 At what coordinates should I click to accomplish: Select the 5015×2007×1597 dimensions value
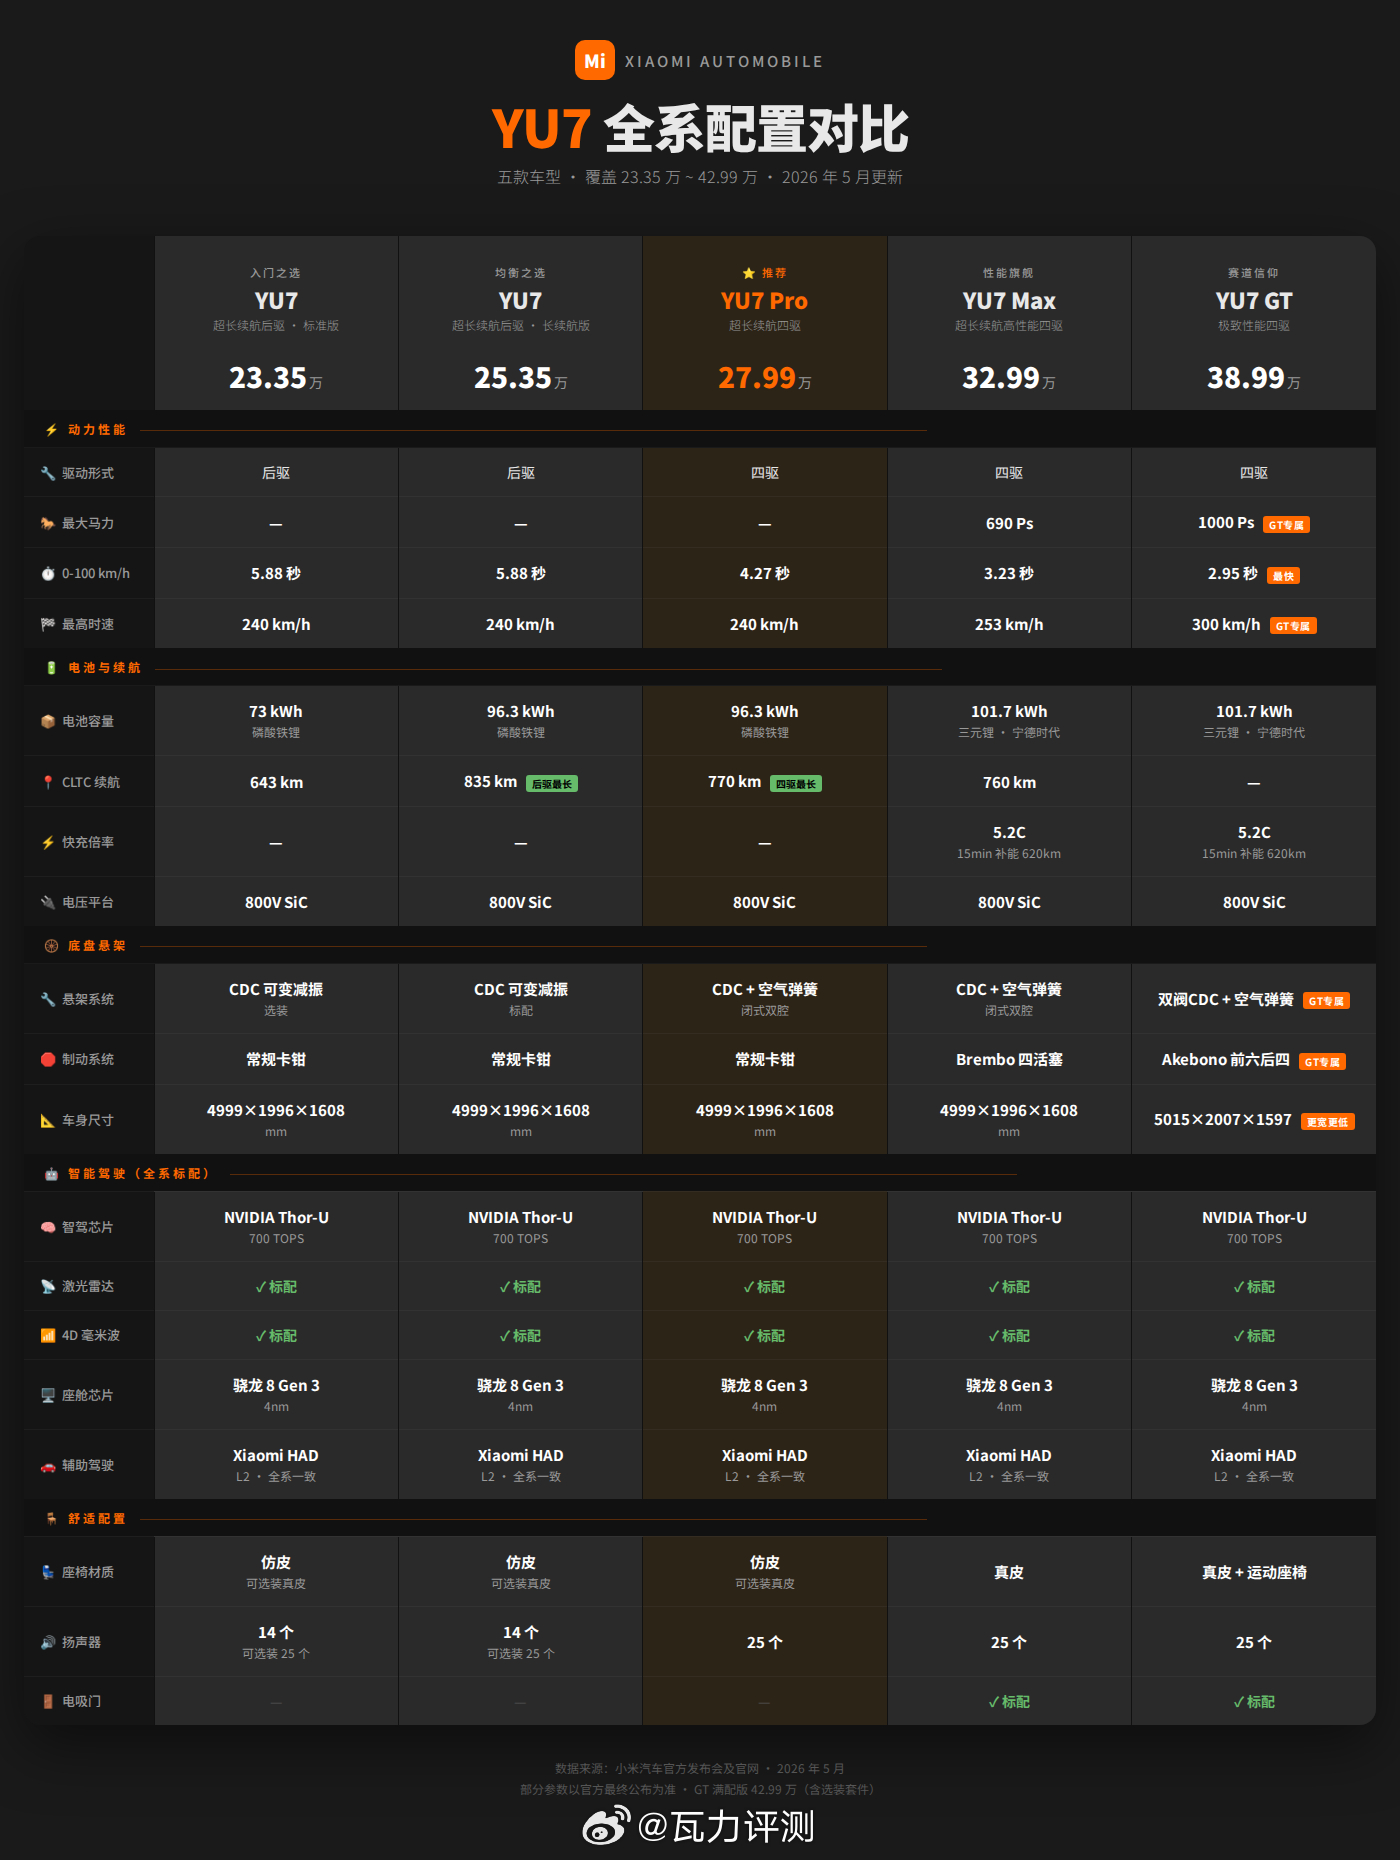click(1222, 1120)
